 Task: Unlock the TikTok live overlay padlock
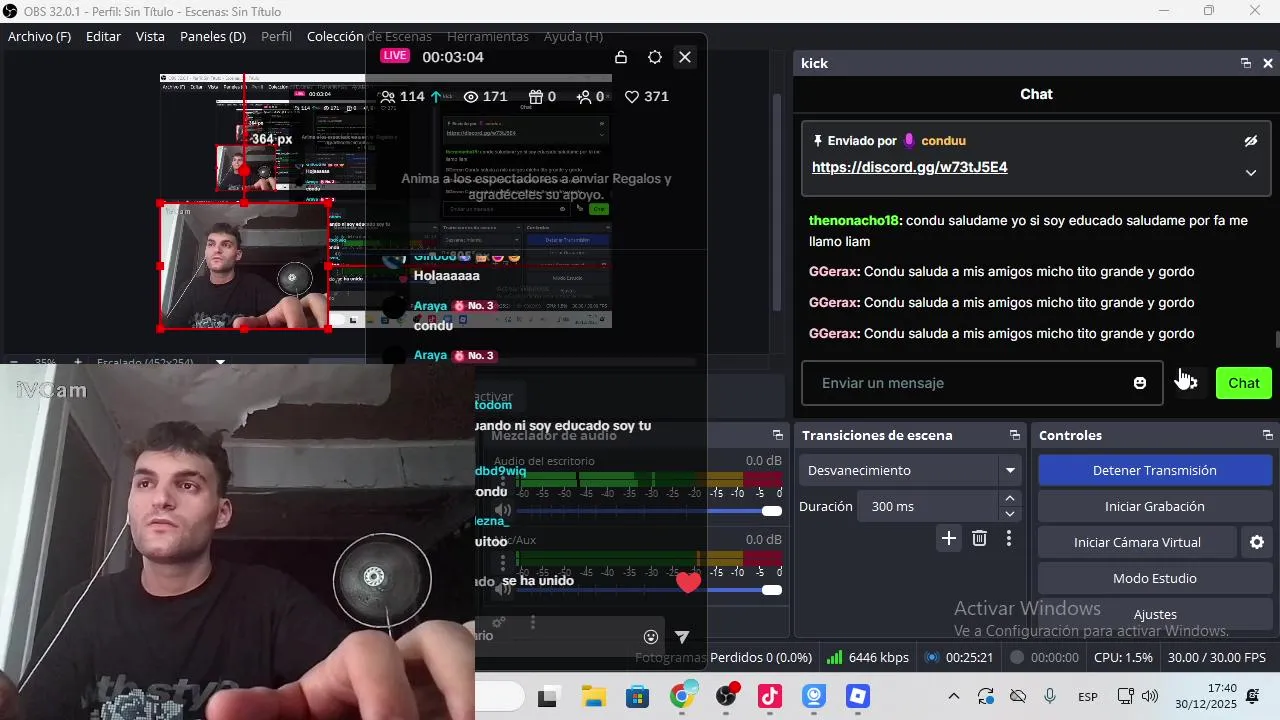[621, 57]
